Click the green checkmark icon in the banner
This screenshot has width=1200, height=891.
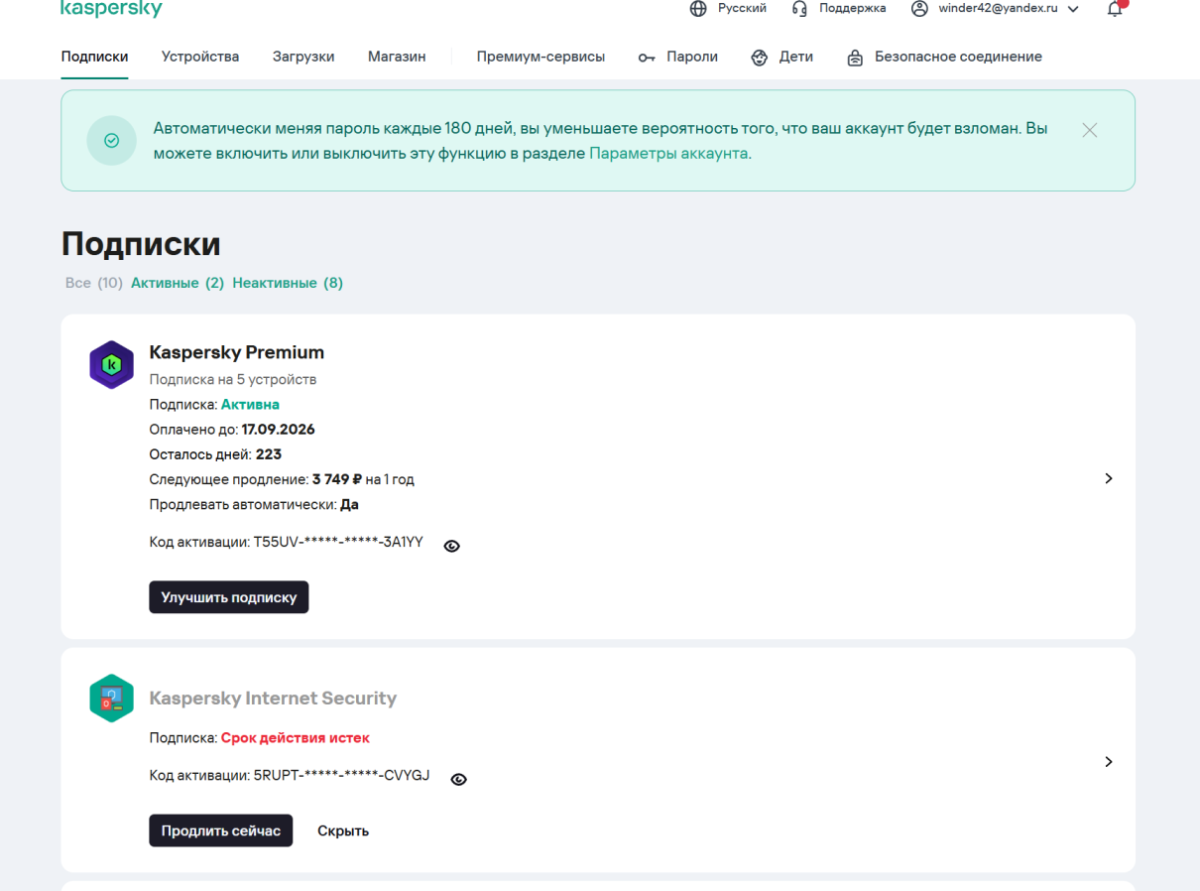(x=112, y=141)
